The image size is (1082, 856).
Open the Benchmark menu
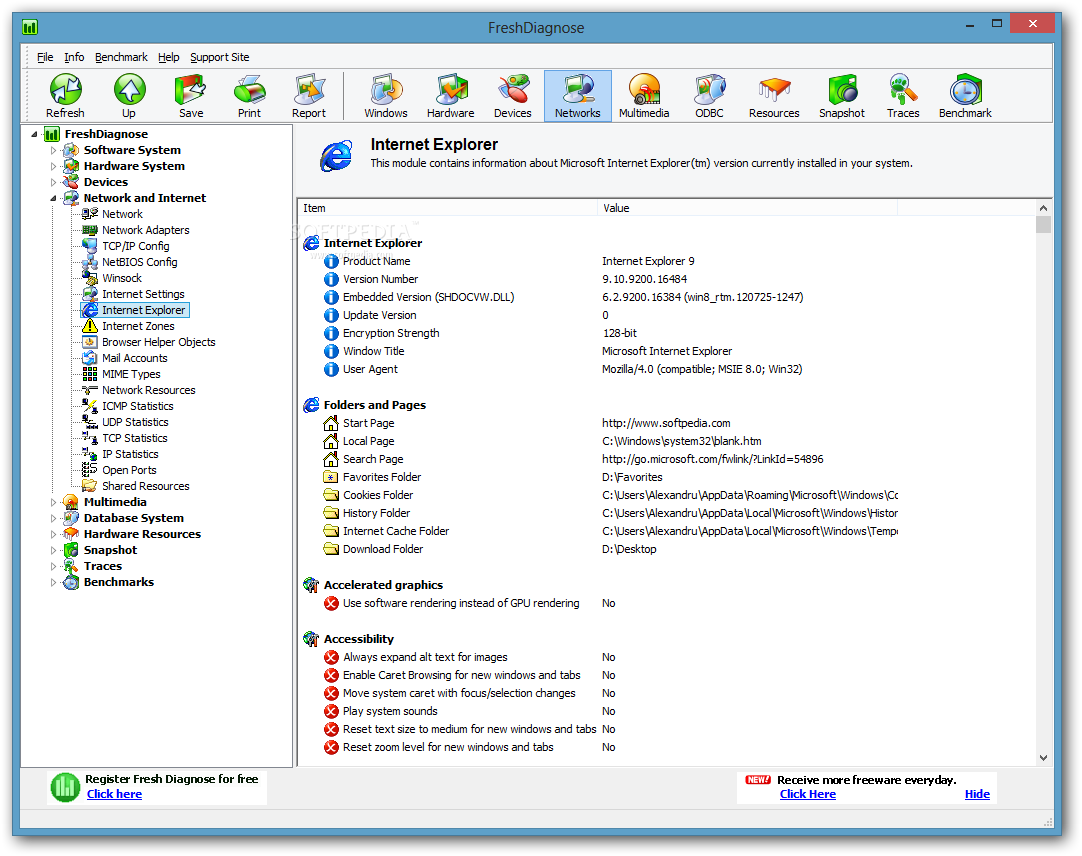coord(121,57)
